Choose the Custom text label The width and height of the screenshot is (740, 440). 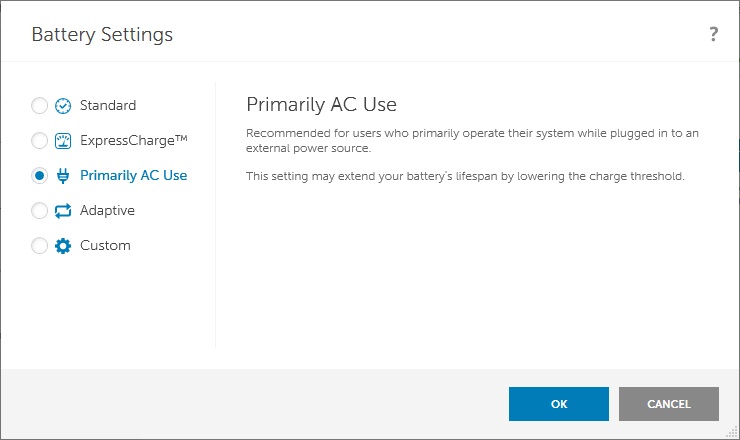tap(105, 245)
